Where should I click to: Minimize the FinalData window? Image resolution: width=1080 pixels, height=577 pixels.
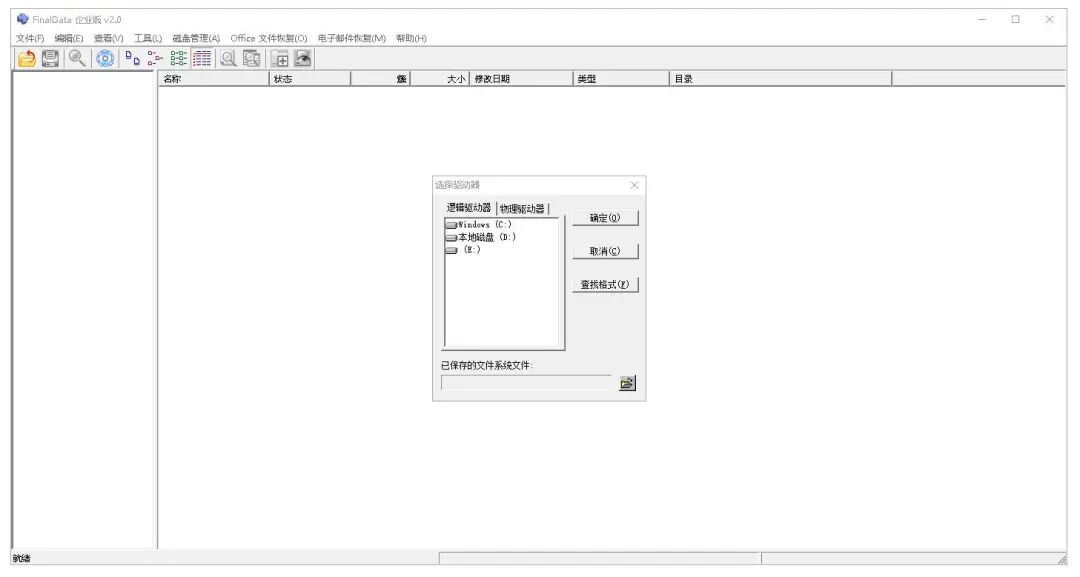982,20
